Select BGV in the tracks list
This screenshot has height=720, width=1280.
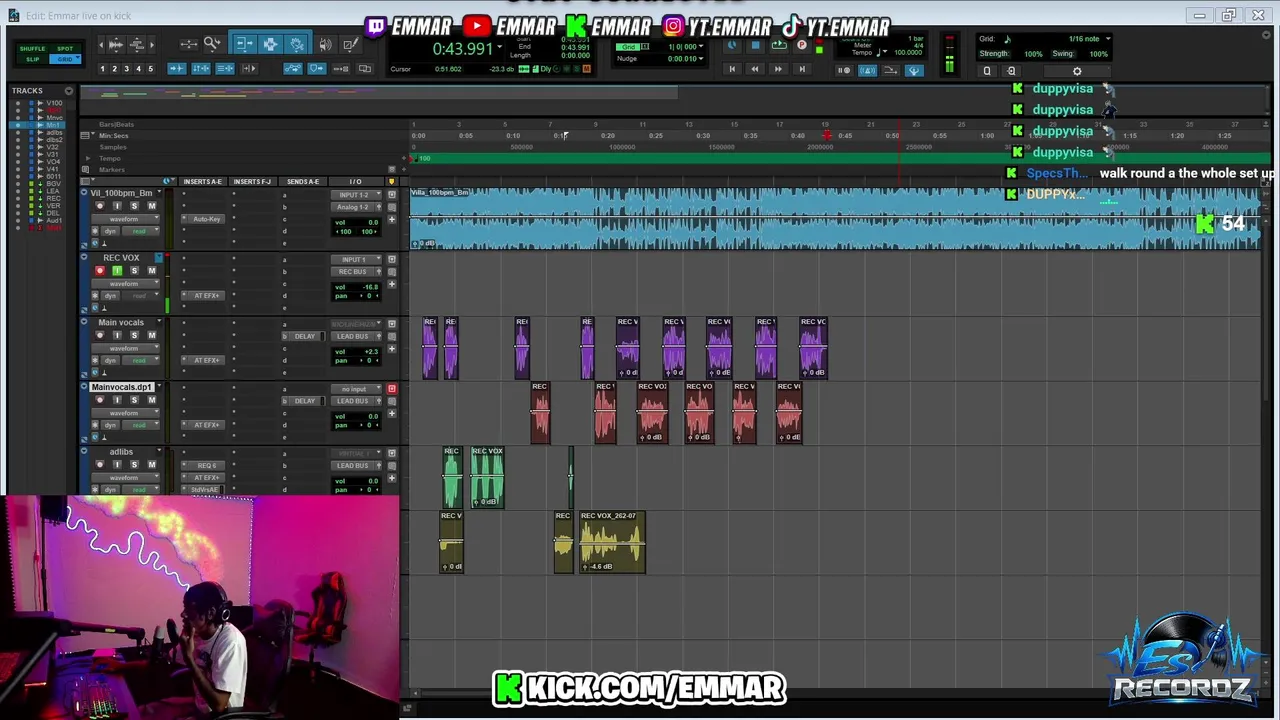pos(53,183)
